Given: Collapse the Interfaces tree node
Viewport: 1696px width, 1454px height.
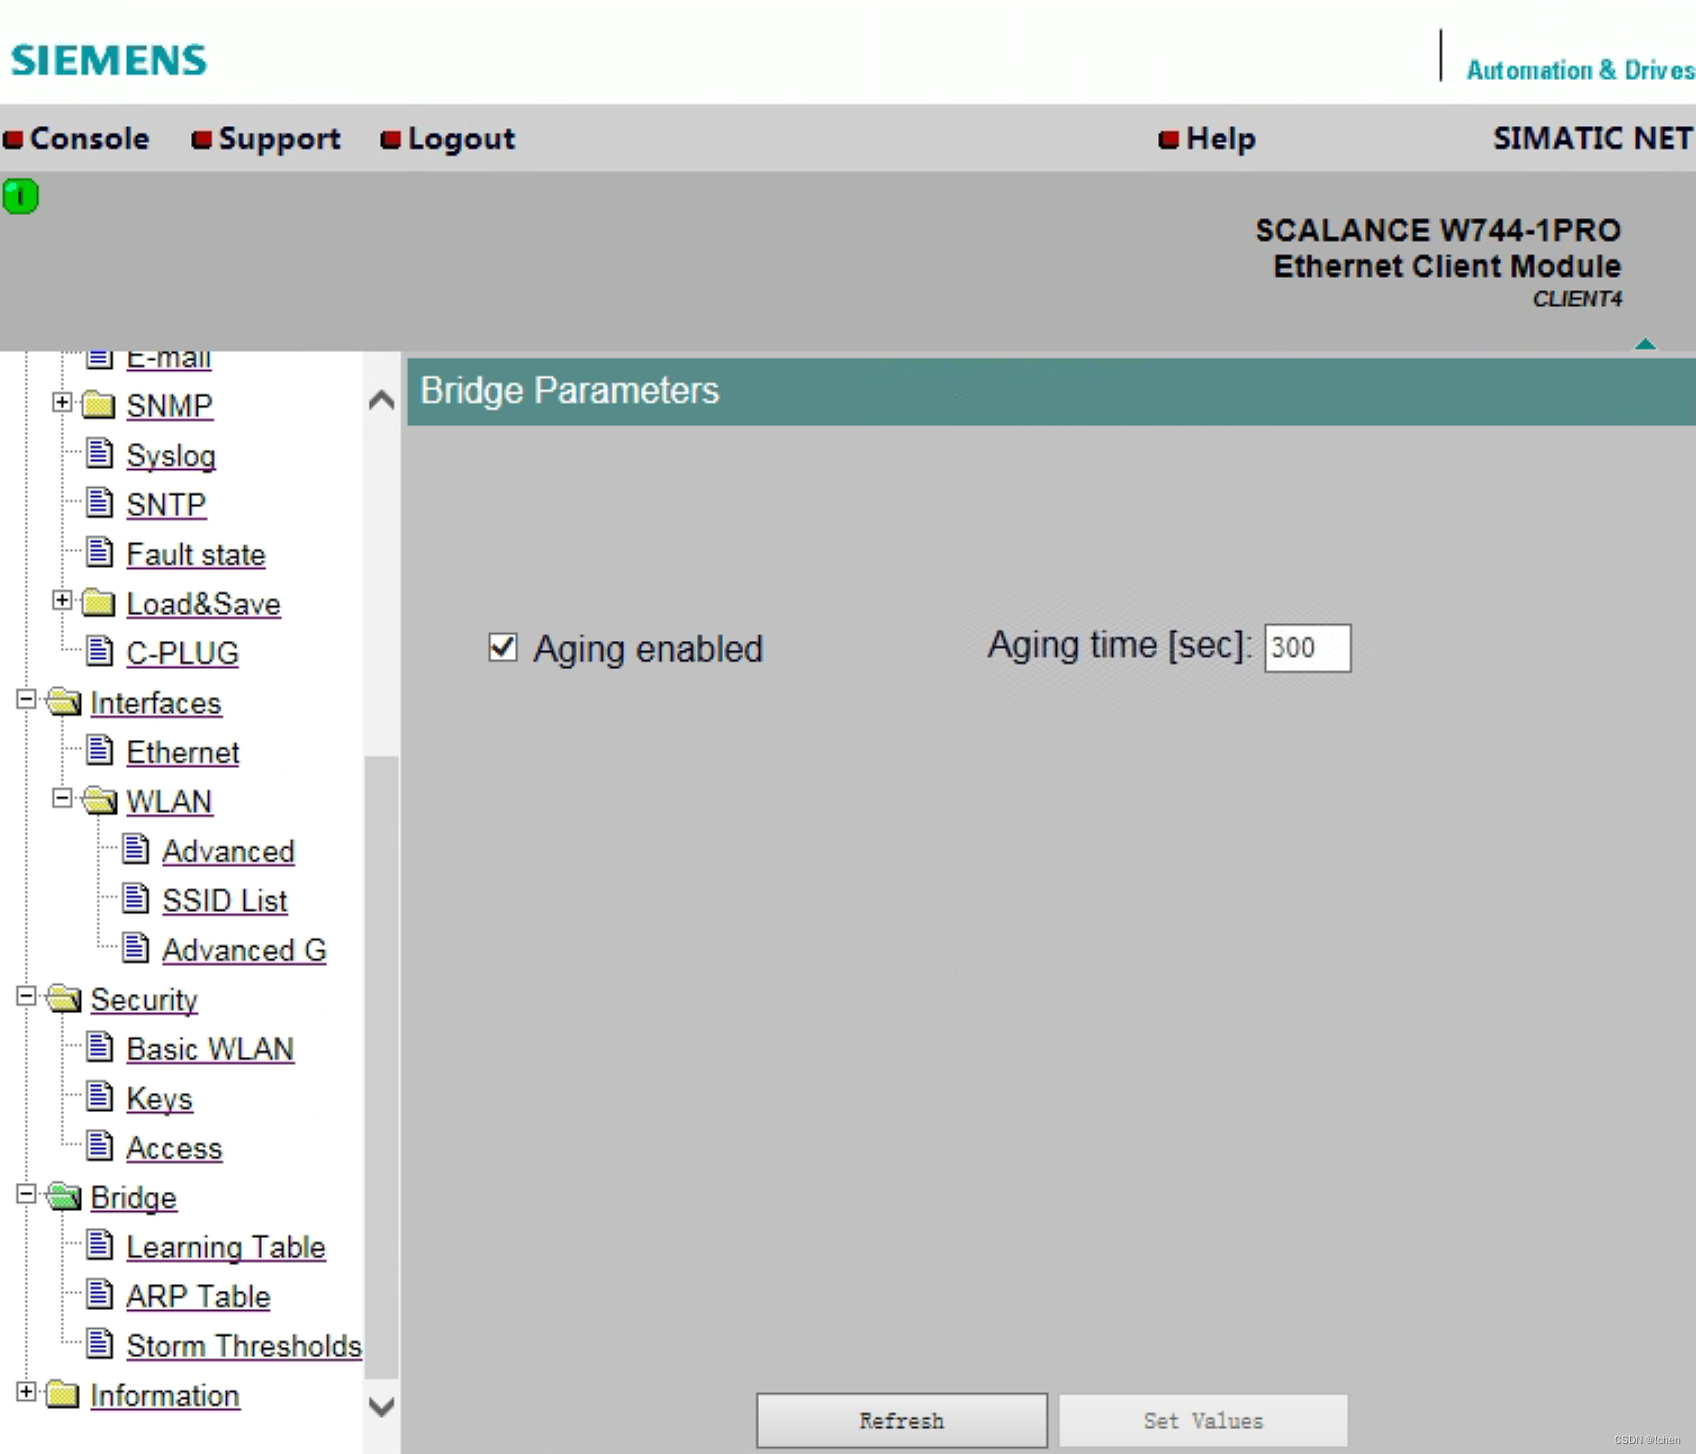Looking at the screenshot, I should (x=26, y=699).
